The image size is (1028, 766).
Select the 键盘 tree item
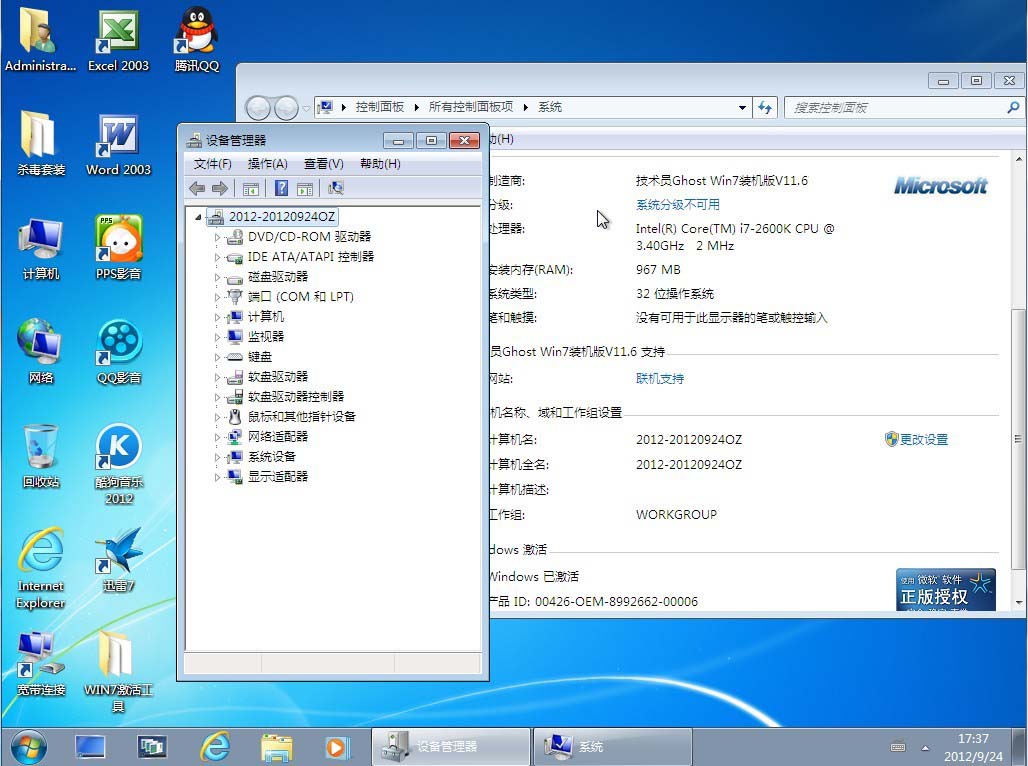[260, 357]
